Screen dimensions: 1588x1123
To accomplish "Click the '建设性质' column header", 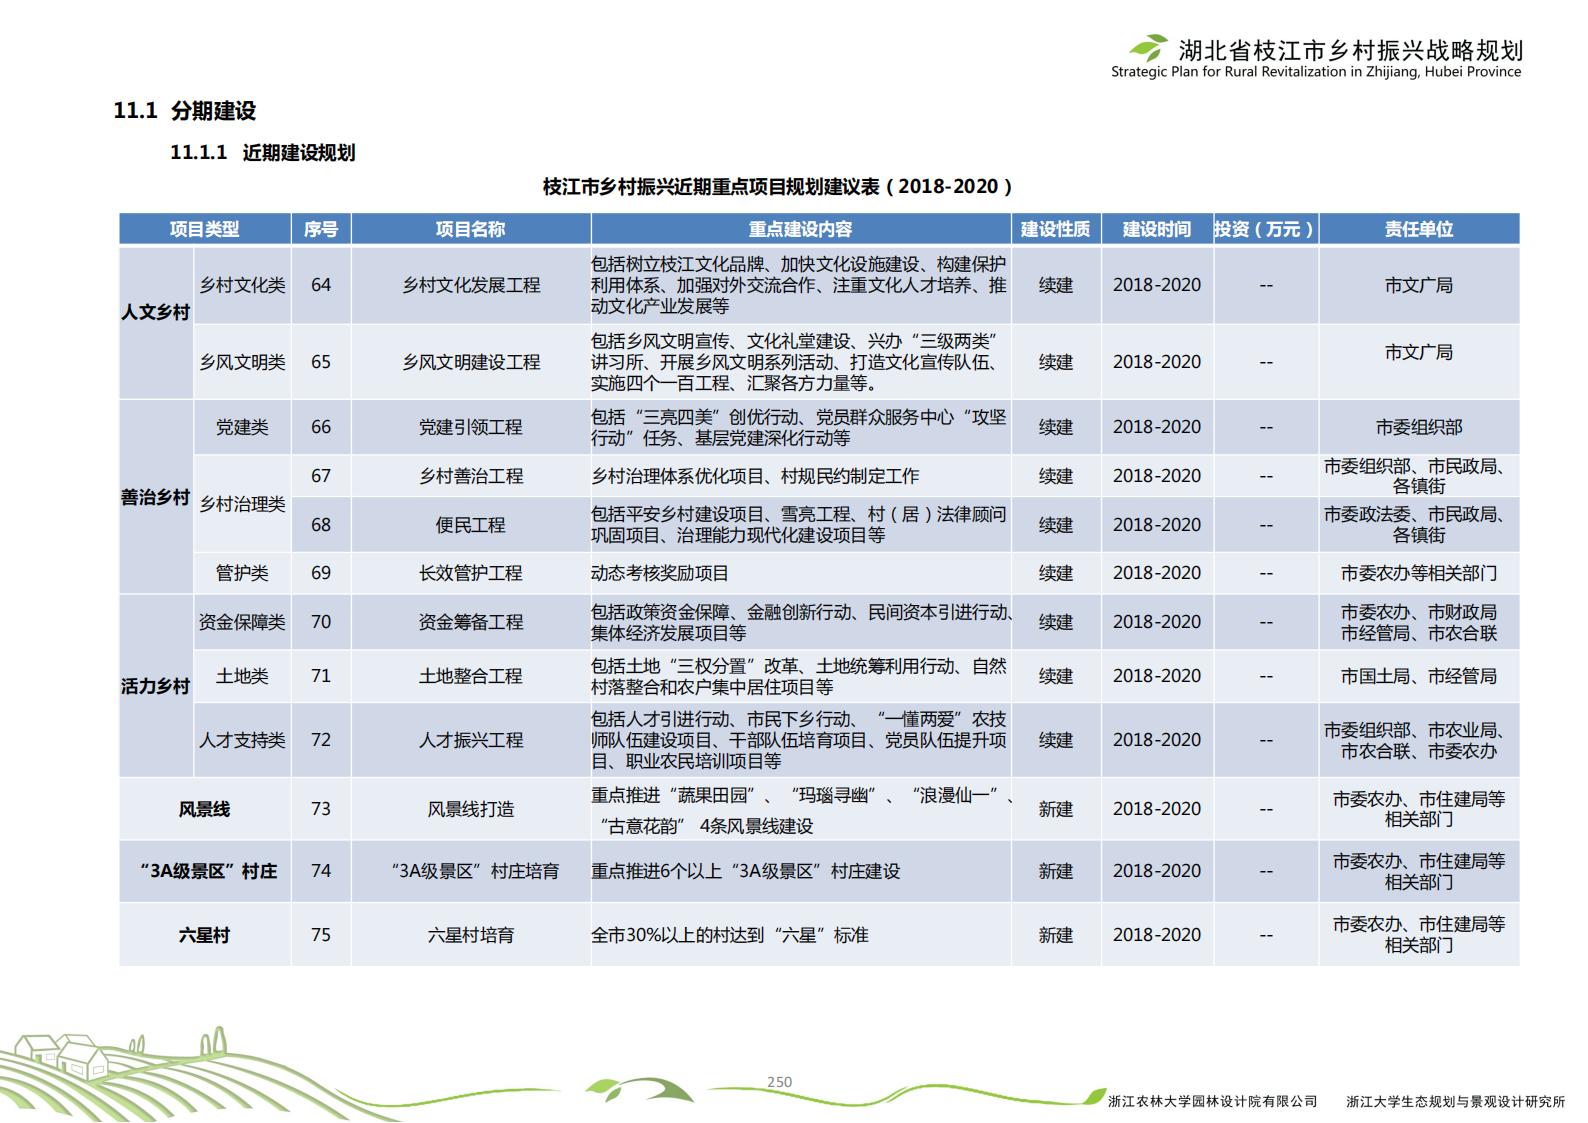I will [x=1056, y=229].
